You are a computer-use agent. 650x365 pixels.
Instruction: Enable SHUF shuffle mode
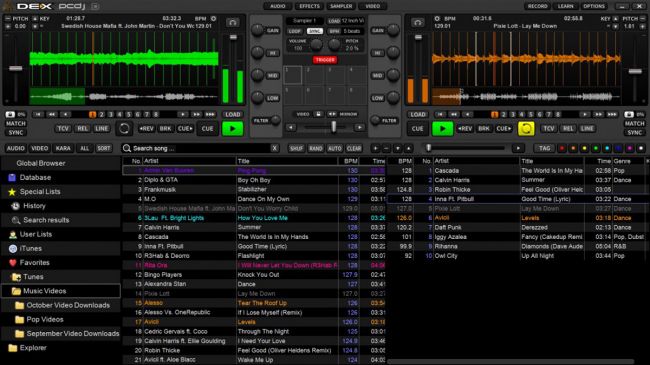[x=296, y=148]
